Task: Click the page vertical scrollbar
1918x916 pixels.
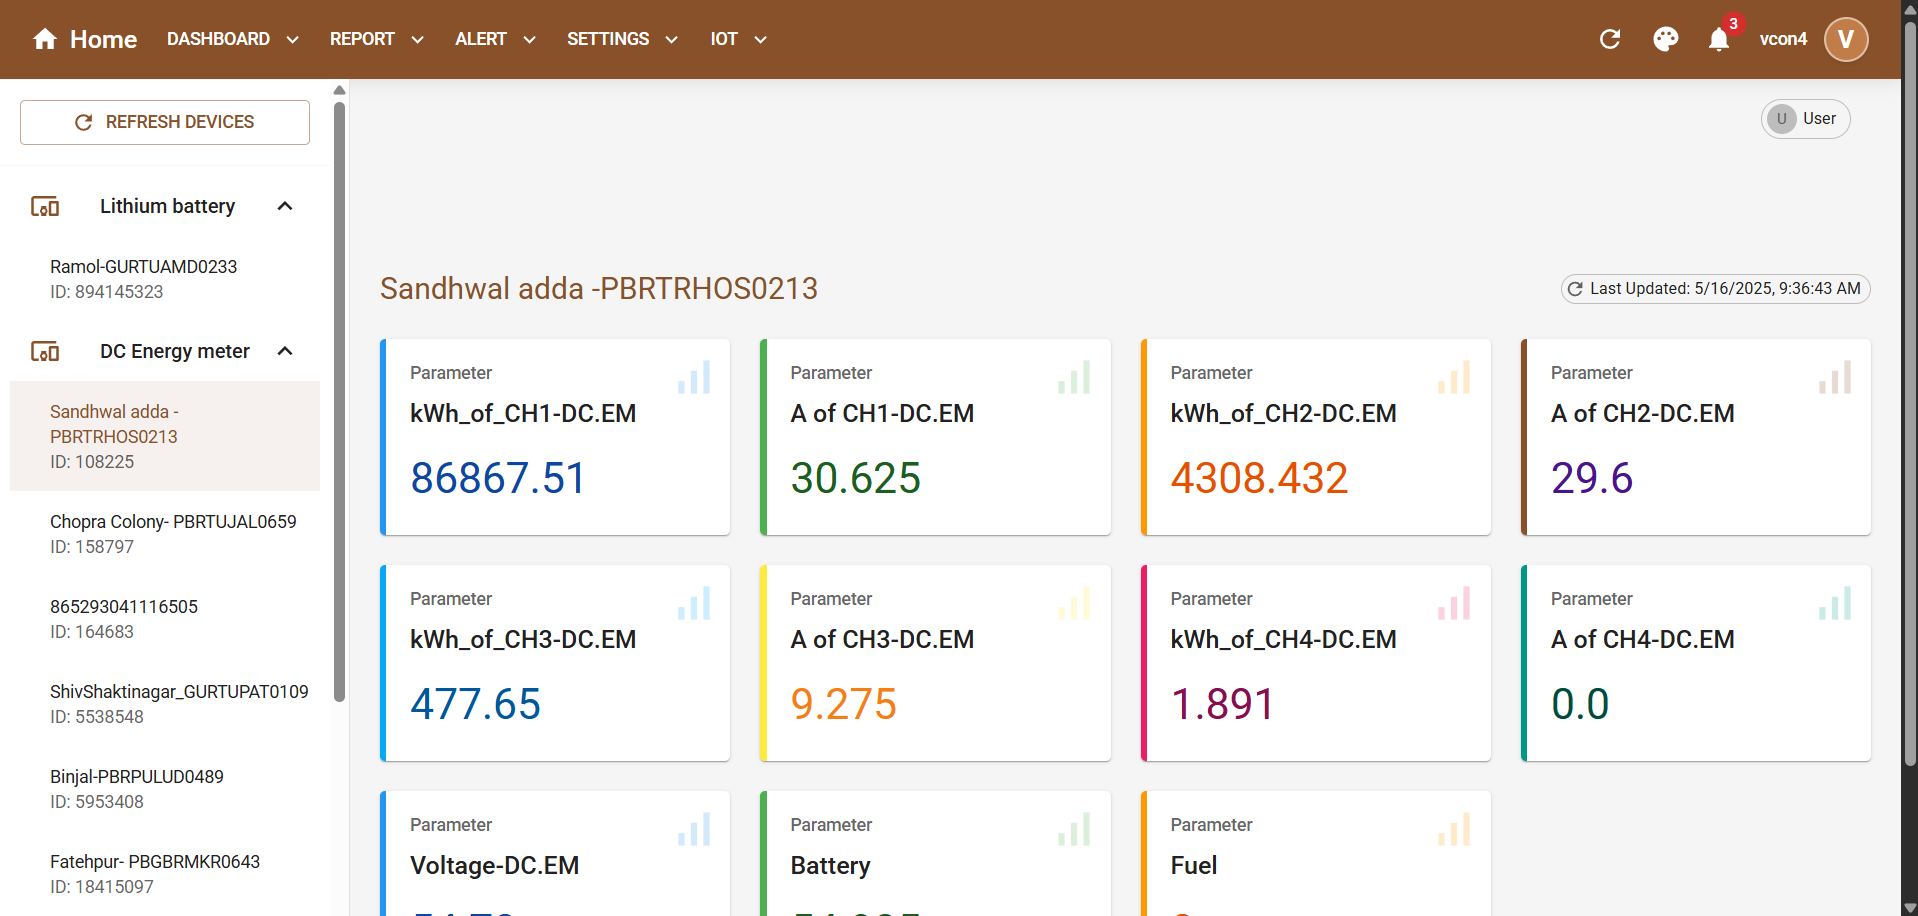Action: (1910, 395)
